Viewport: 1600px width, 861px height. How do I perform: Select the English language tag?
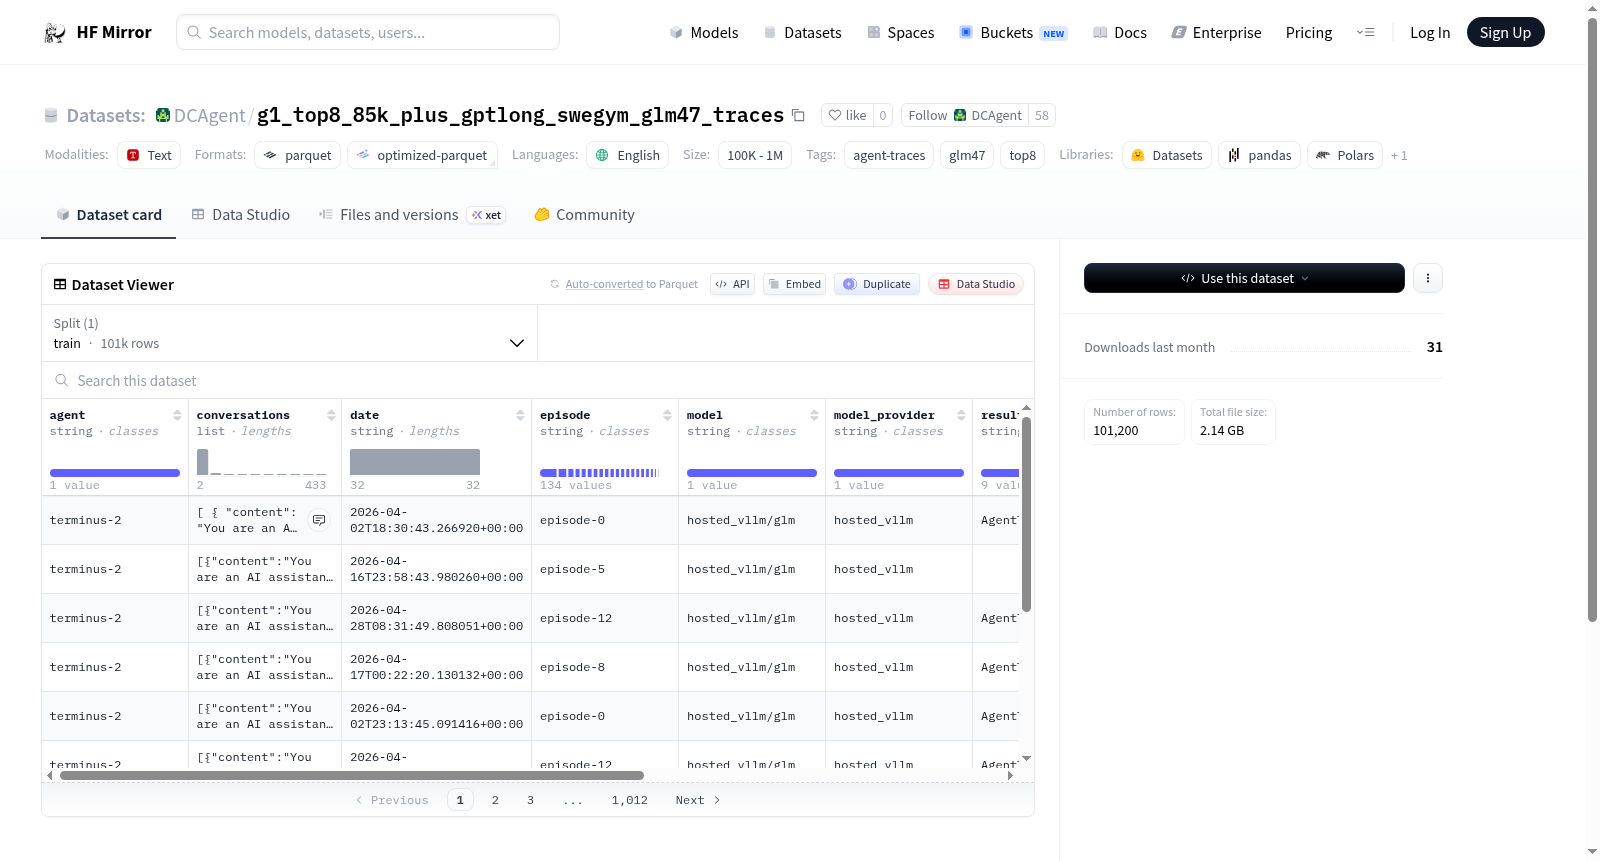point(627,155)
